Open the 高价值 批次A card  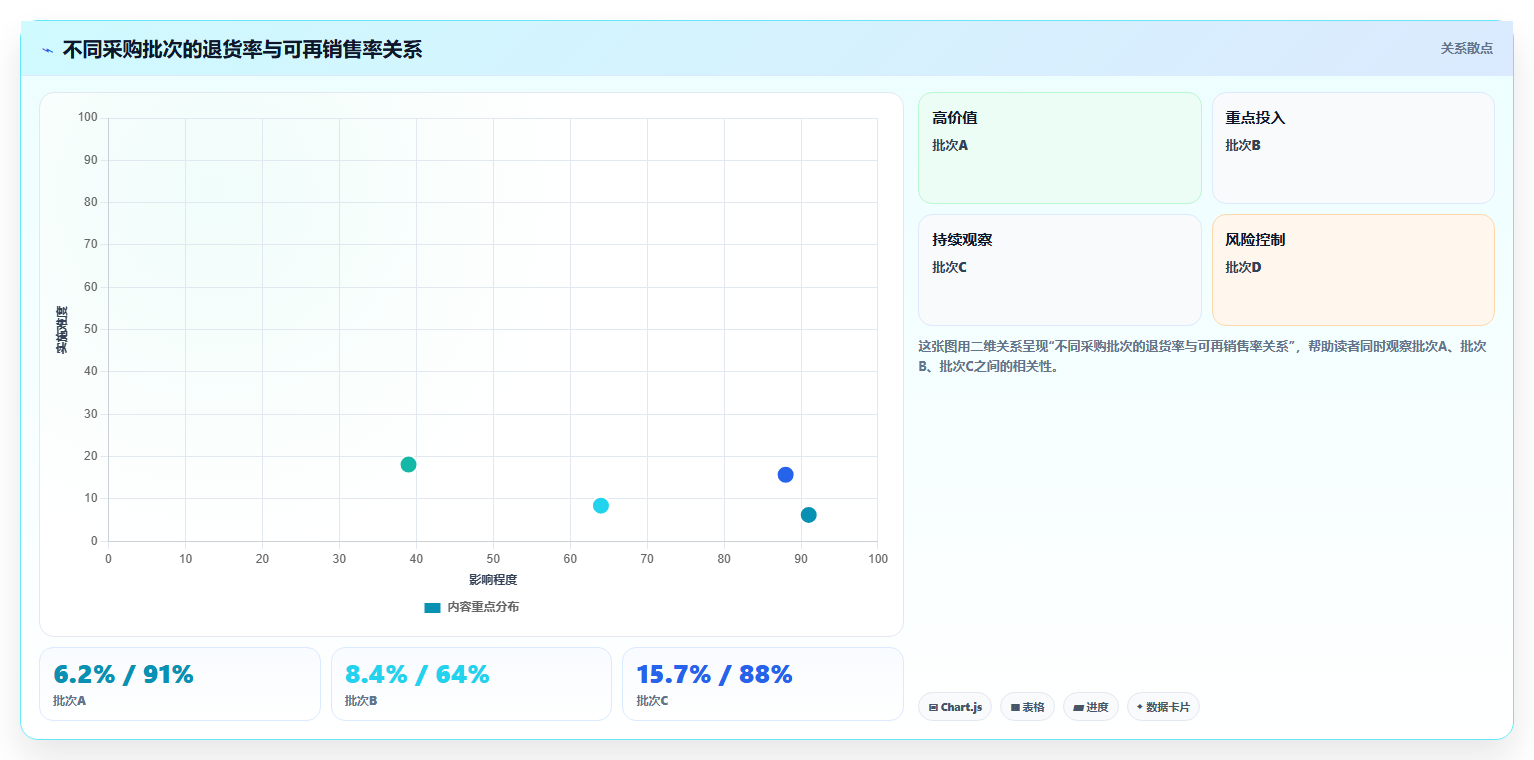click(x=1060, y=148)
